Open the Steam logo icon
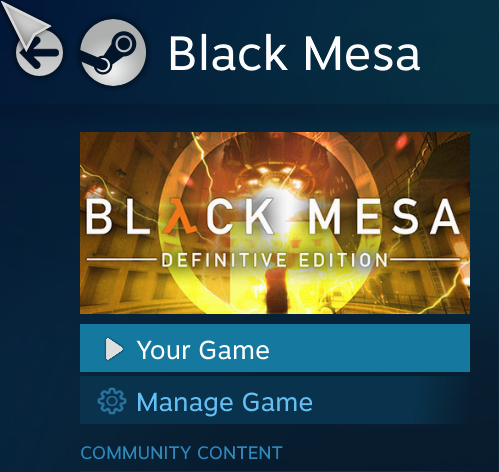The height and width of the screenshot is (472, 499). [x=113, y=52]
